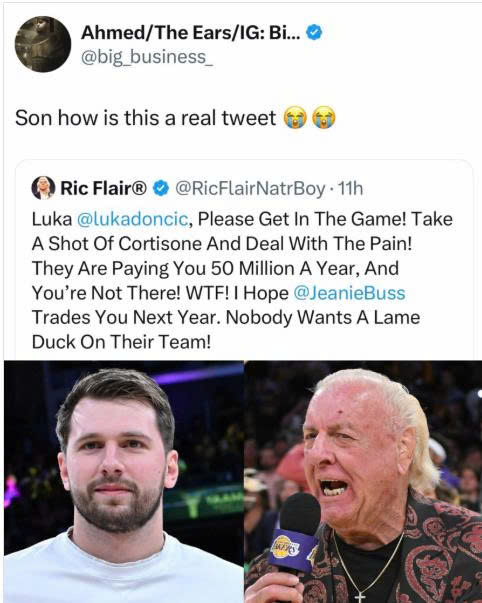This screenshot has height=603, width=482.
Task: Open the 11h timestamp
Action: pyautogui.click(x=350, y=188)
